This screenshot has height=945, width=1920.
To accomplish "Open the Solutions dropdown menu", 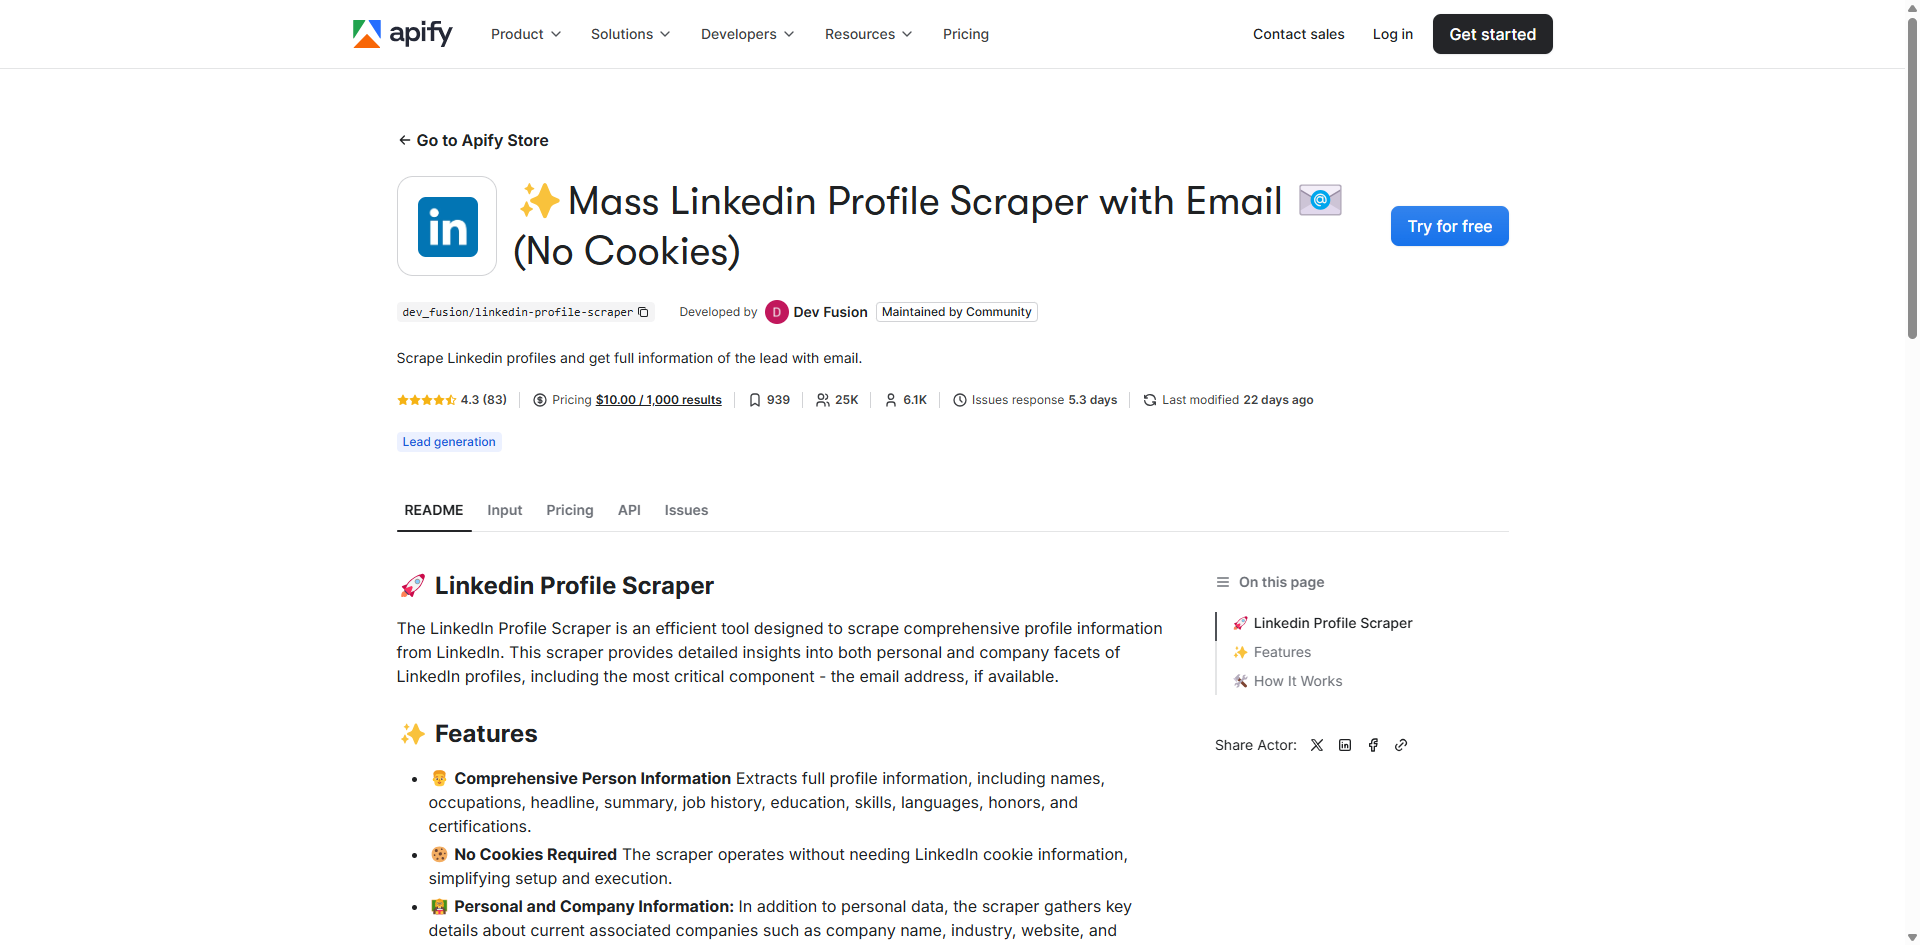I will pos(630,34).
